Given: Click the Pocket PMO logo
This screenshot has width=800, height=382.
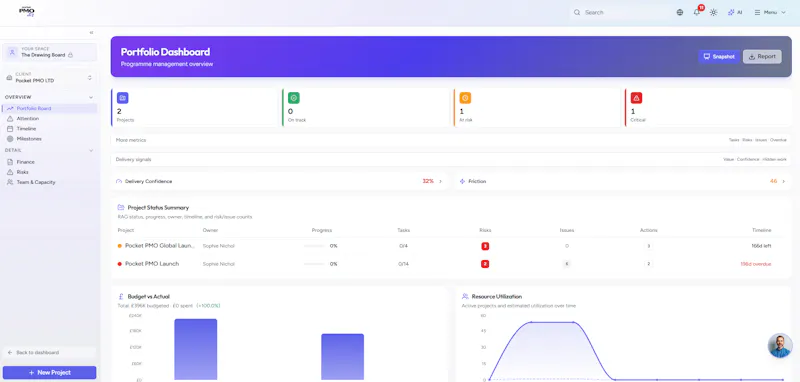Looking at the screenshot, I should [x=27, y=12].
